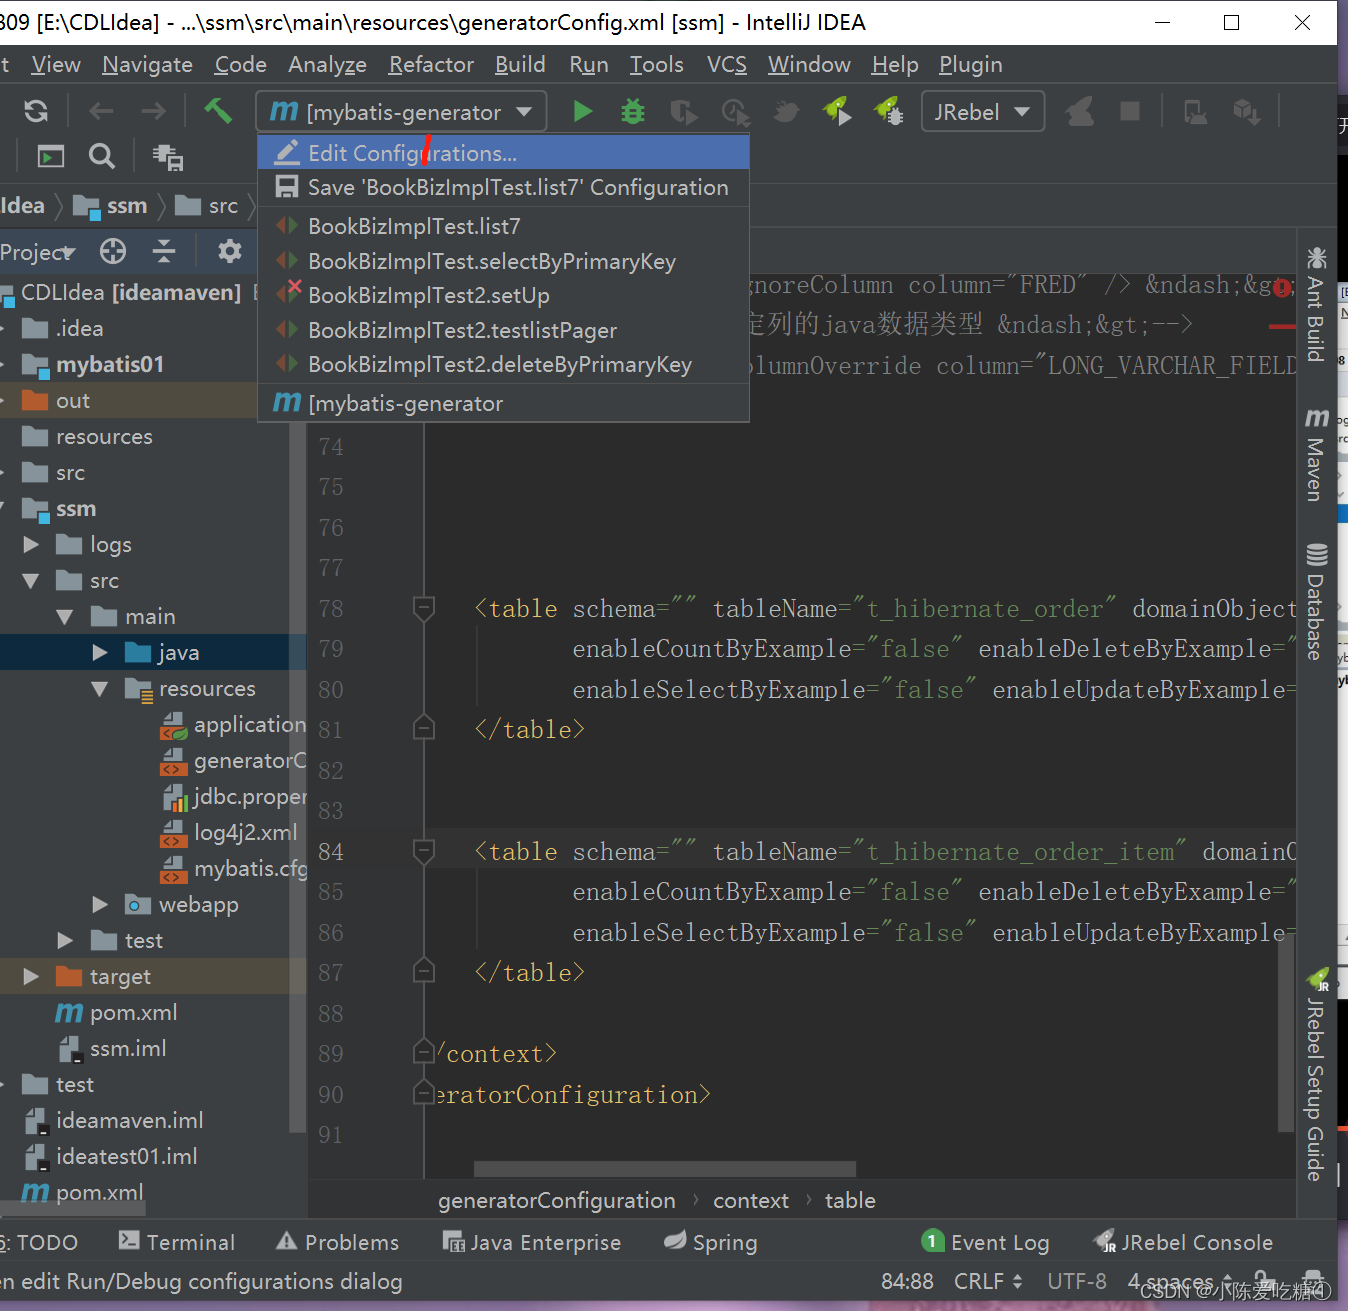The image size is (1348, 1311).
Task: Open the Terminal tool window
Action: [177, 1242]
